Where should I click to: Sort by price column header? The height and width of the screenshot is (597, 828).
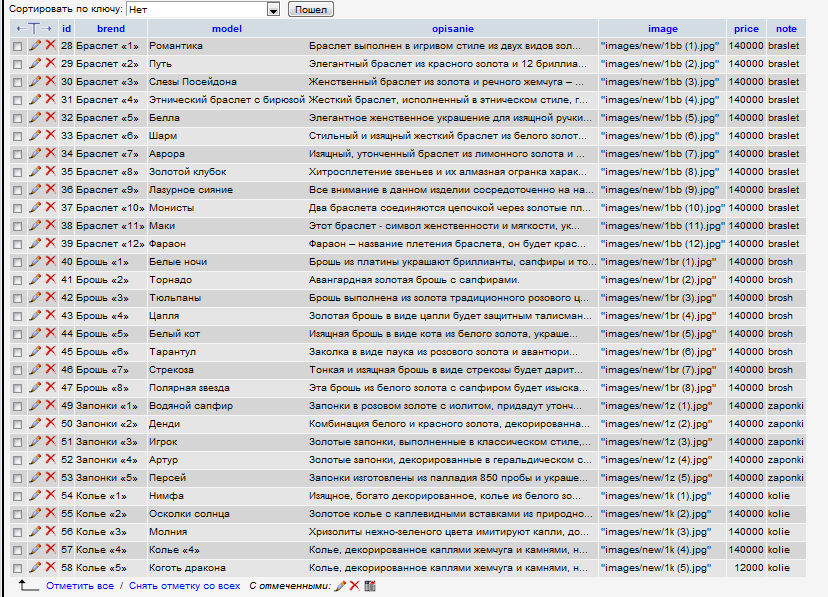tap(746, 29)
